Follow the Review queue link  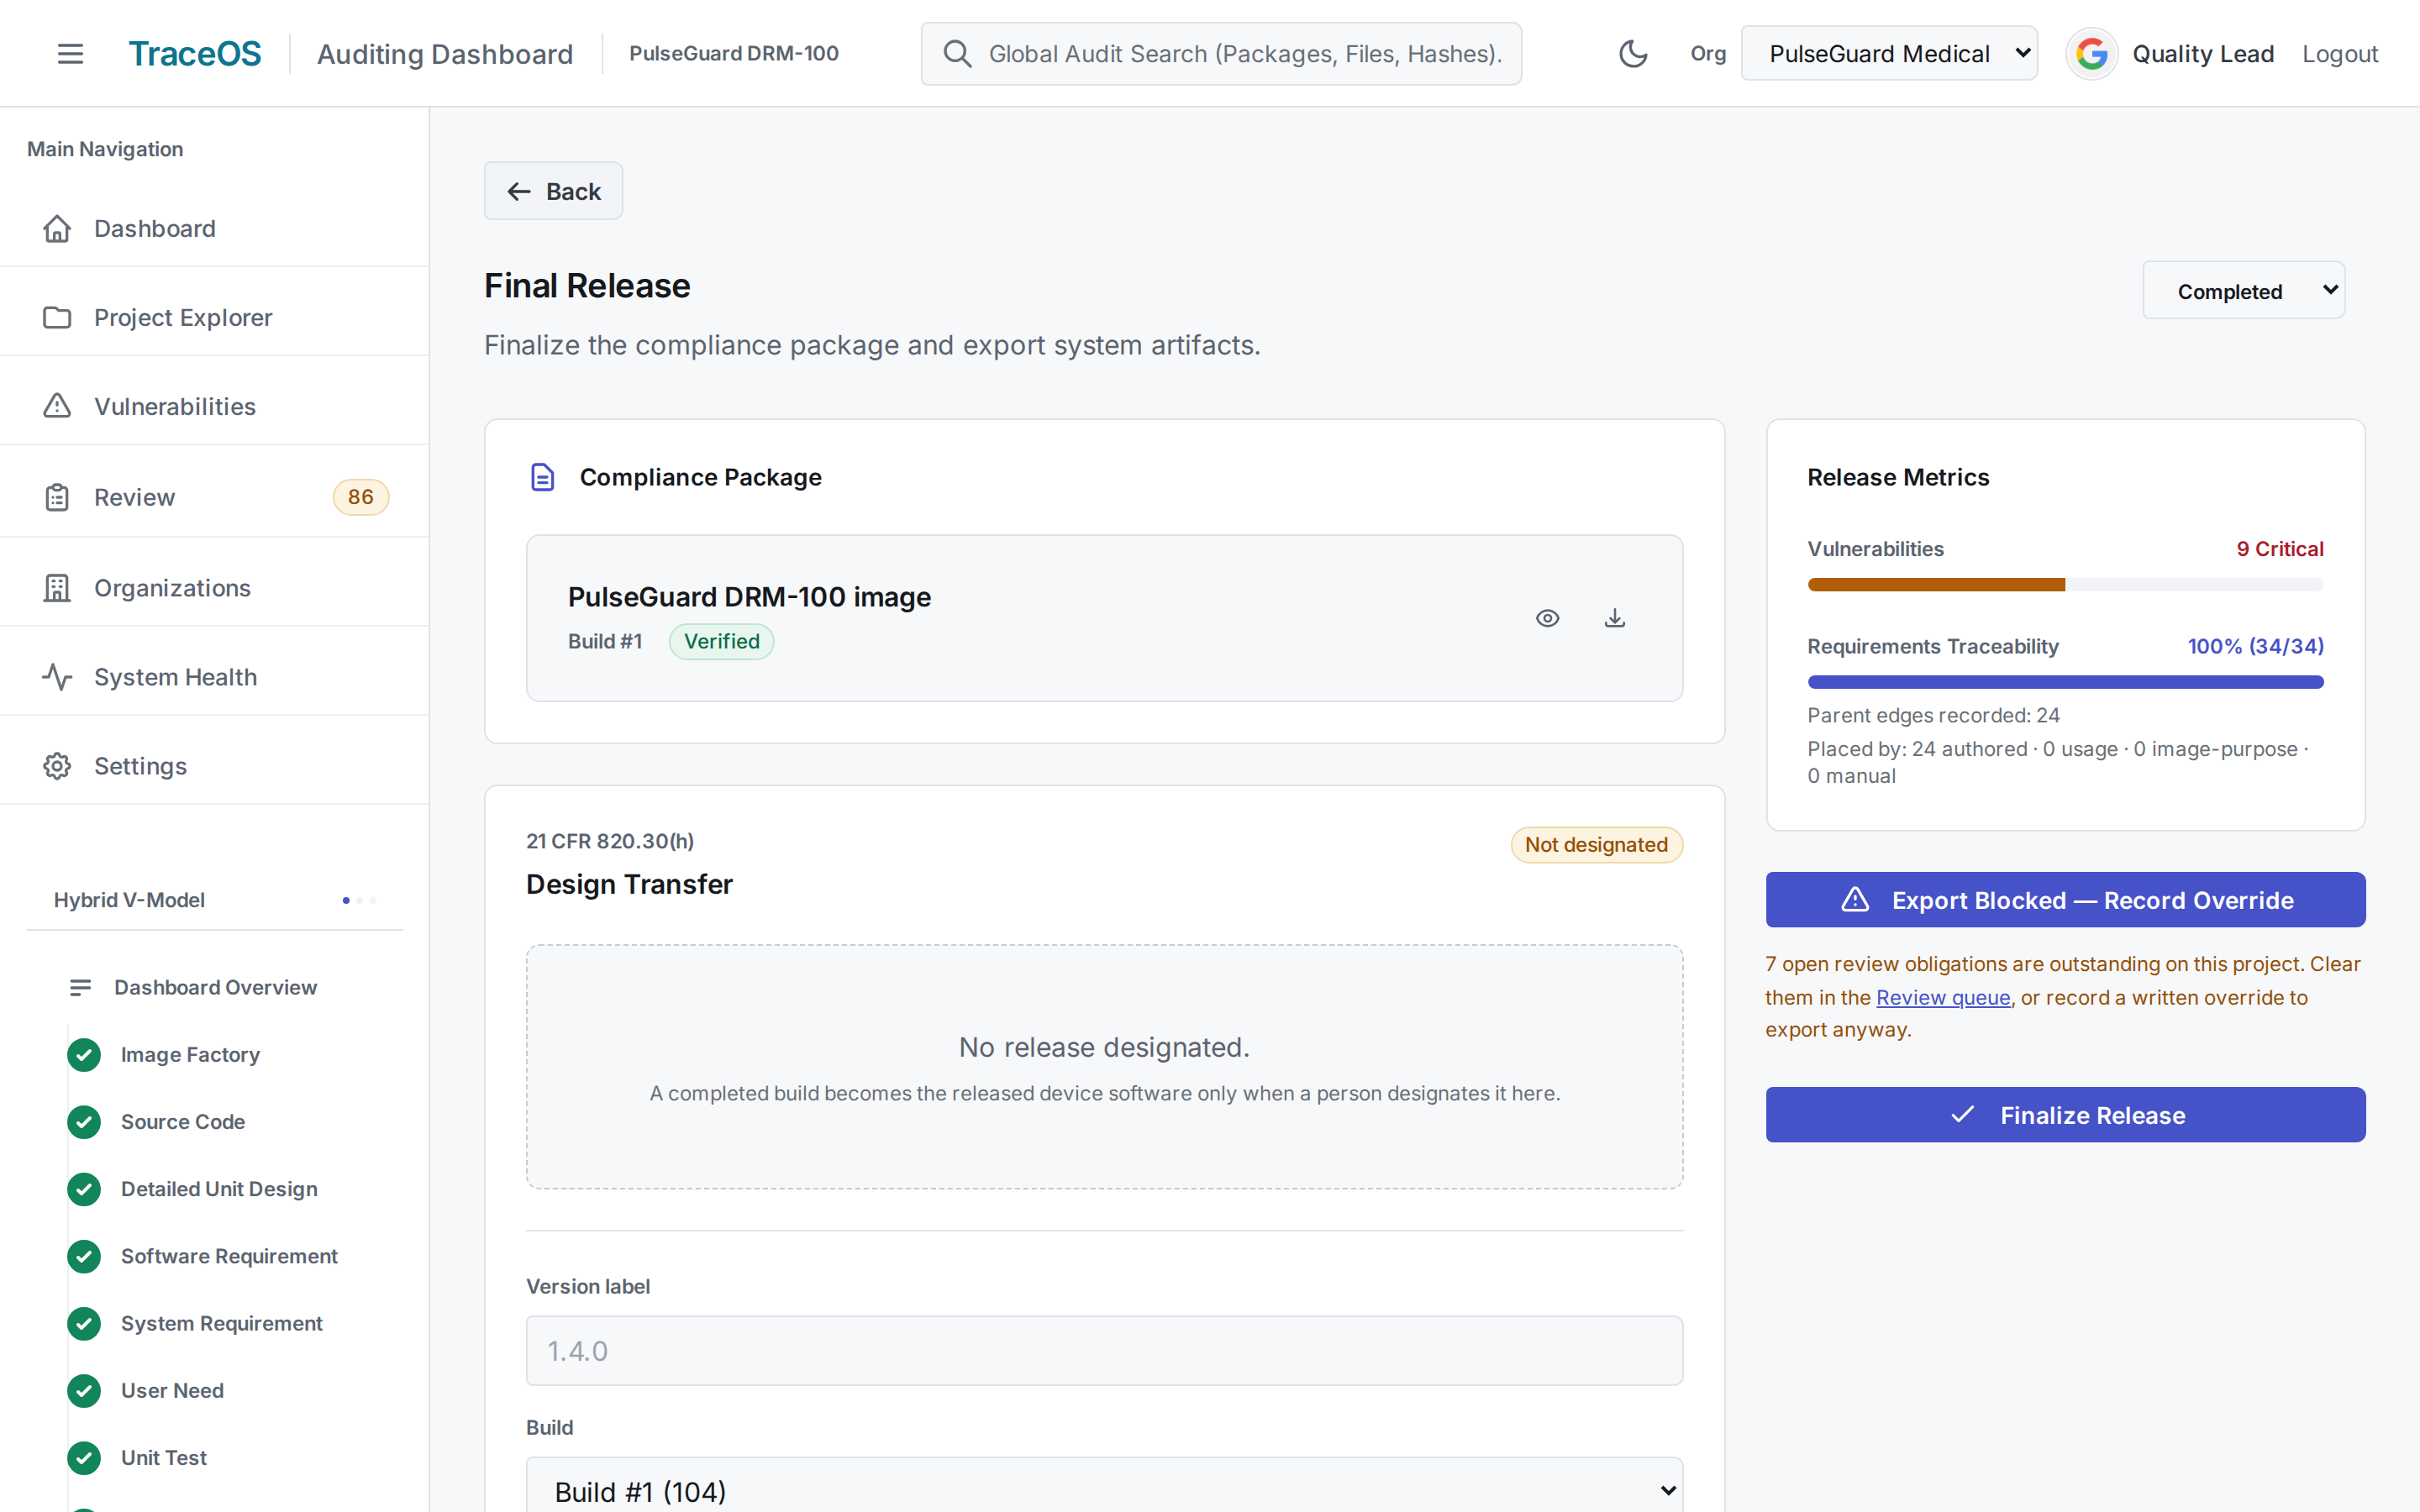point(1942,997)
